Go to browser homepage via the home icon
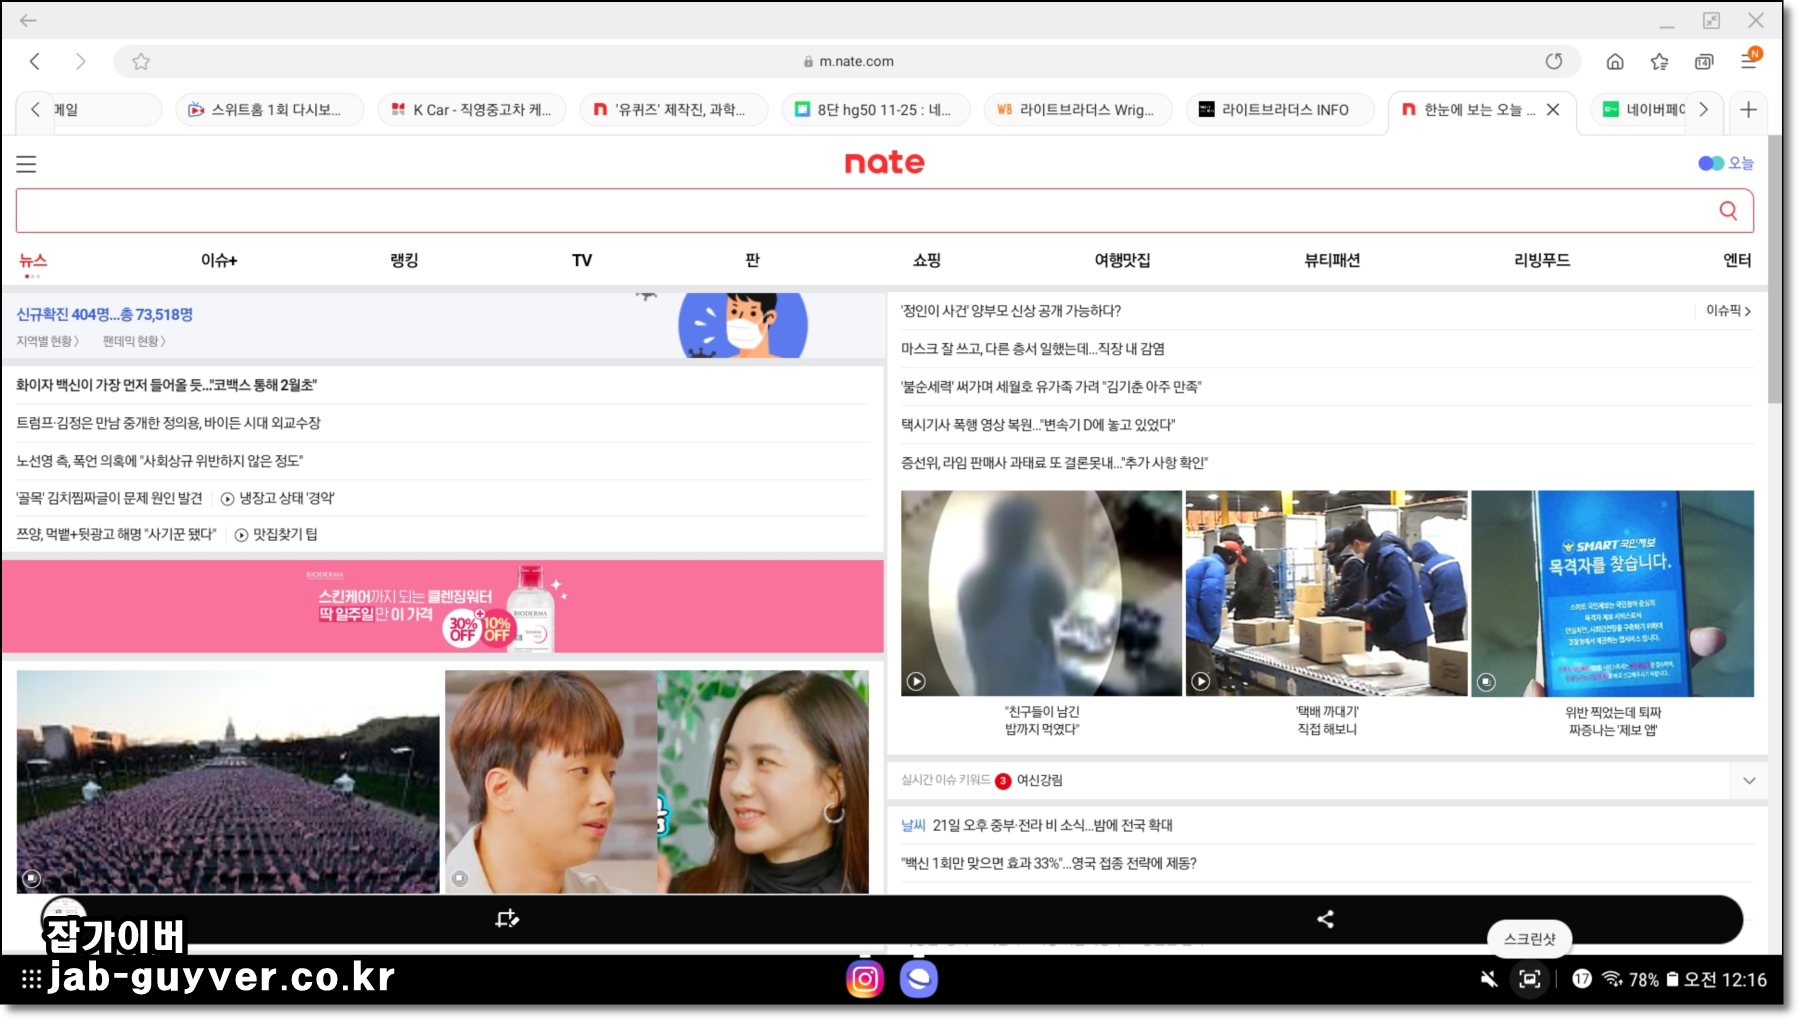The width and height of the screenshot is (1800, 1021). coord(1616,61)
